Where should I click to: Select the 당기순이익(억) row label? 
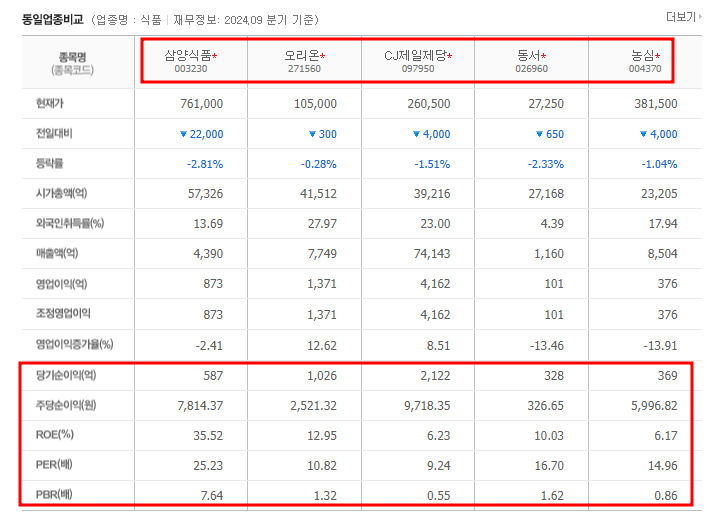[66, 375]
